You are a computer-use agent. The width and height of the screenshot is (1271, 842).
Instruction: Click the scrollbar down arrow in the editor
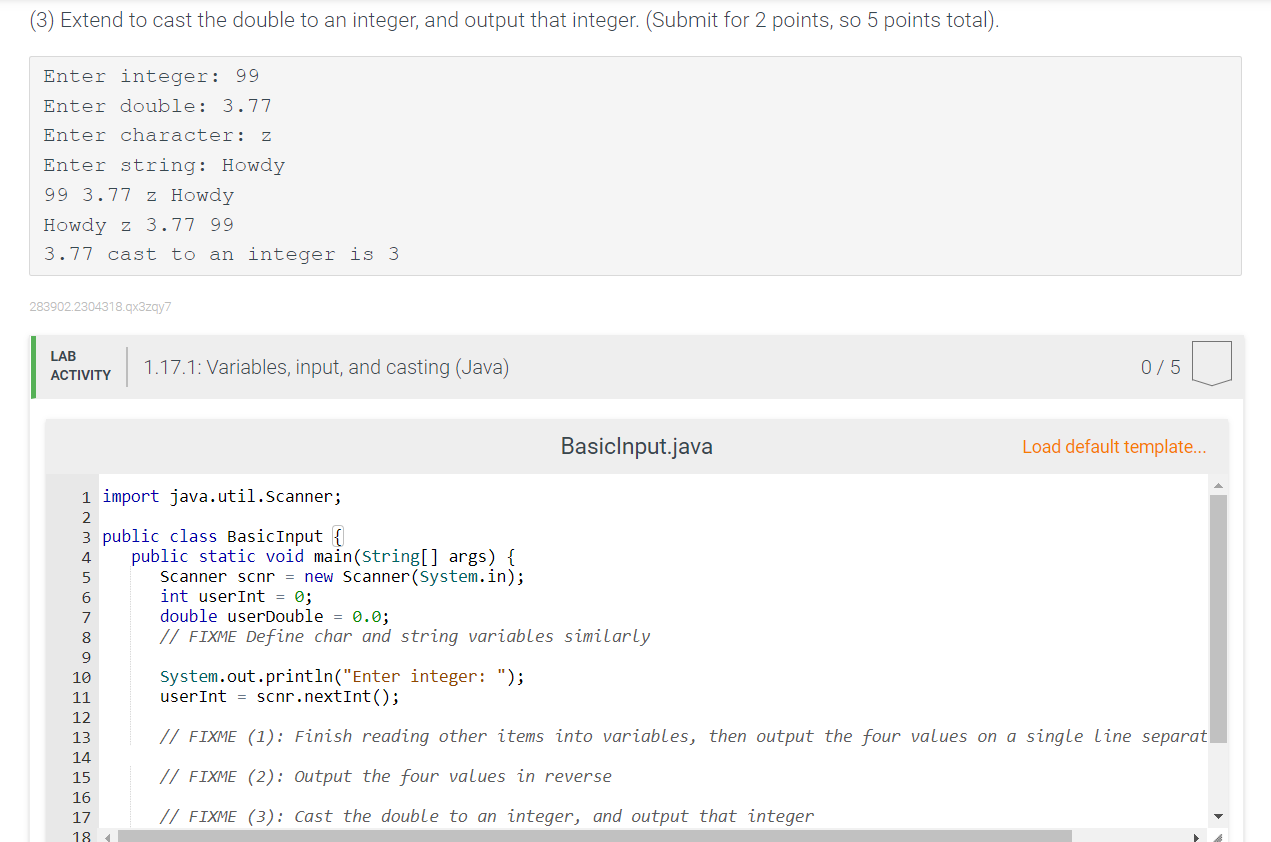tap(1218, 817)
